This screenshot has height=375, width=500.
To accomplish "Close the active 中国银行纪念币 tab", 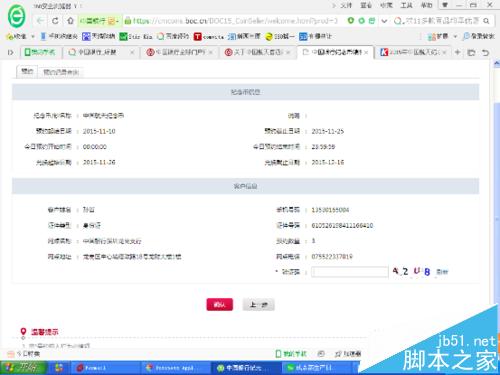I will coord(366,52).
